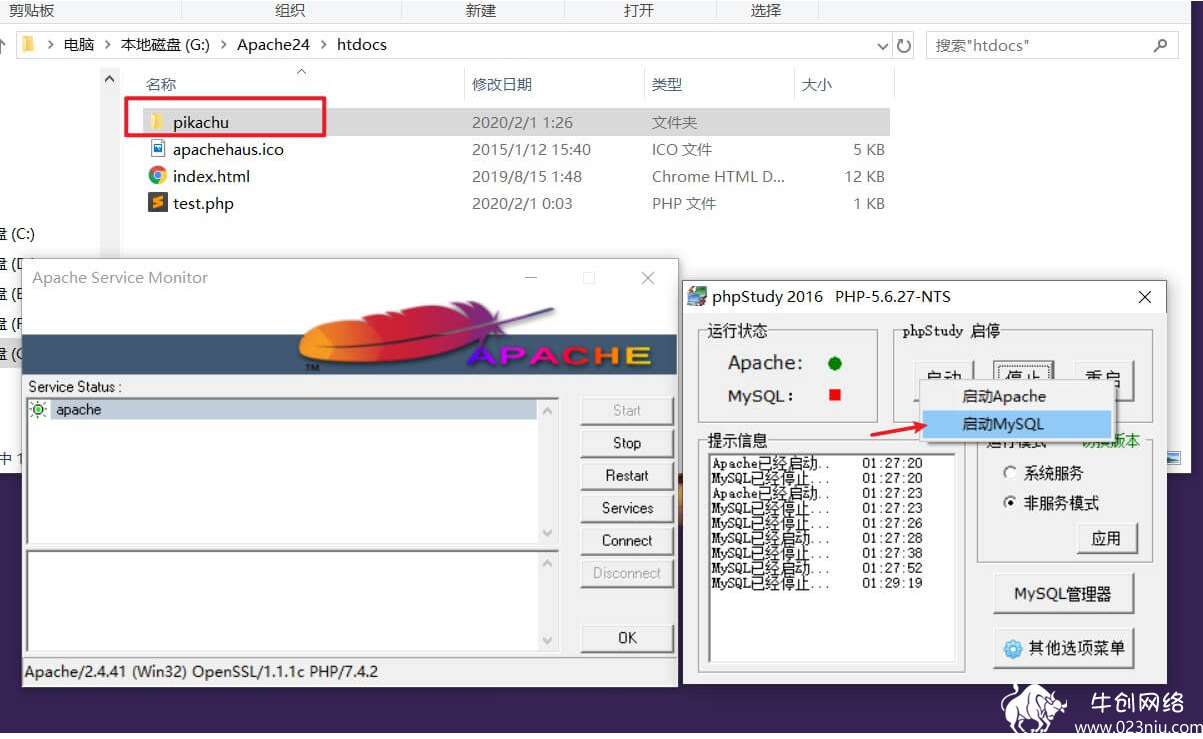Click the apachehaus.ico file icon

[157, 149]
